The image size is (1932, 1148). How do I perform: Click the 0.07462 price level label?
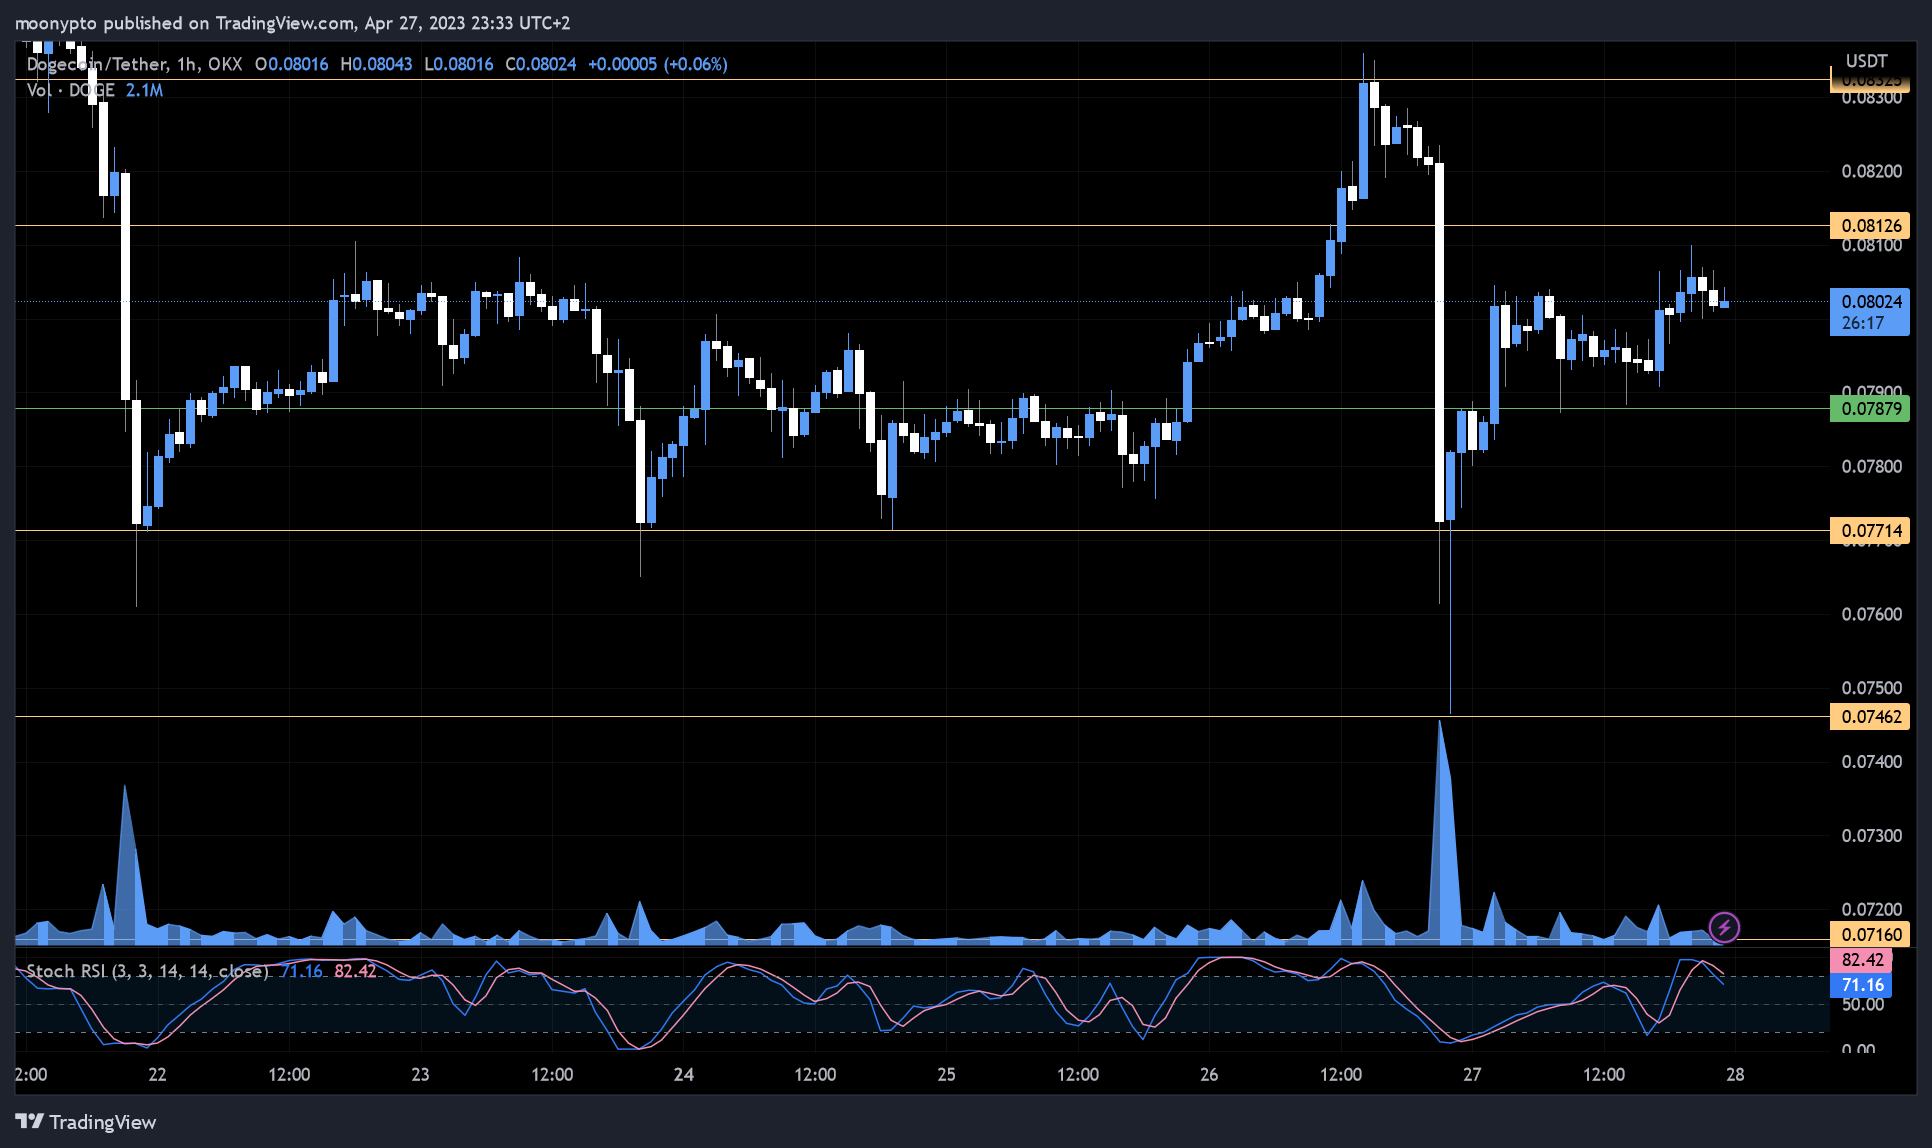coord(1869,716)
